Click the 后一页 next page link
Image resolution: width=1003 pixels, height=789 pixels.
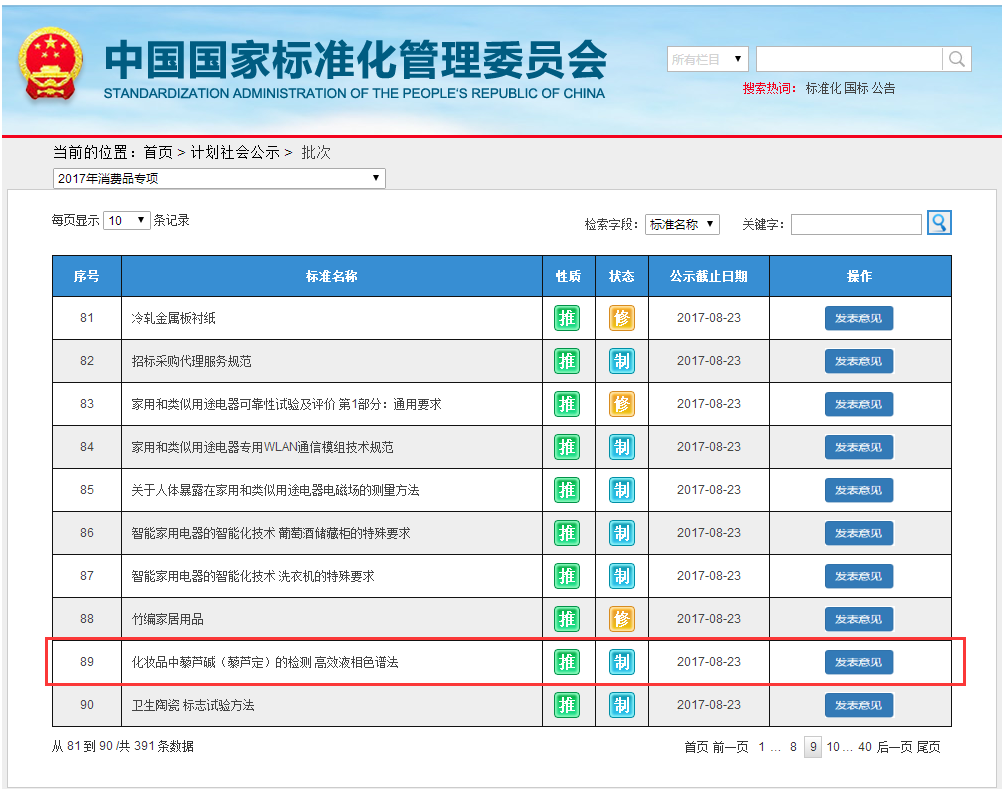894,747
